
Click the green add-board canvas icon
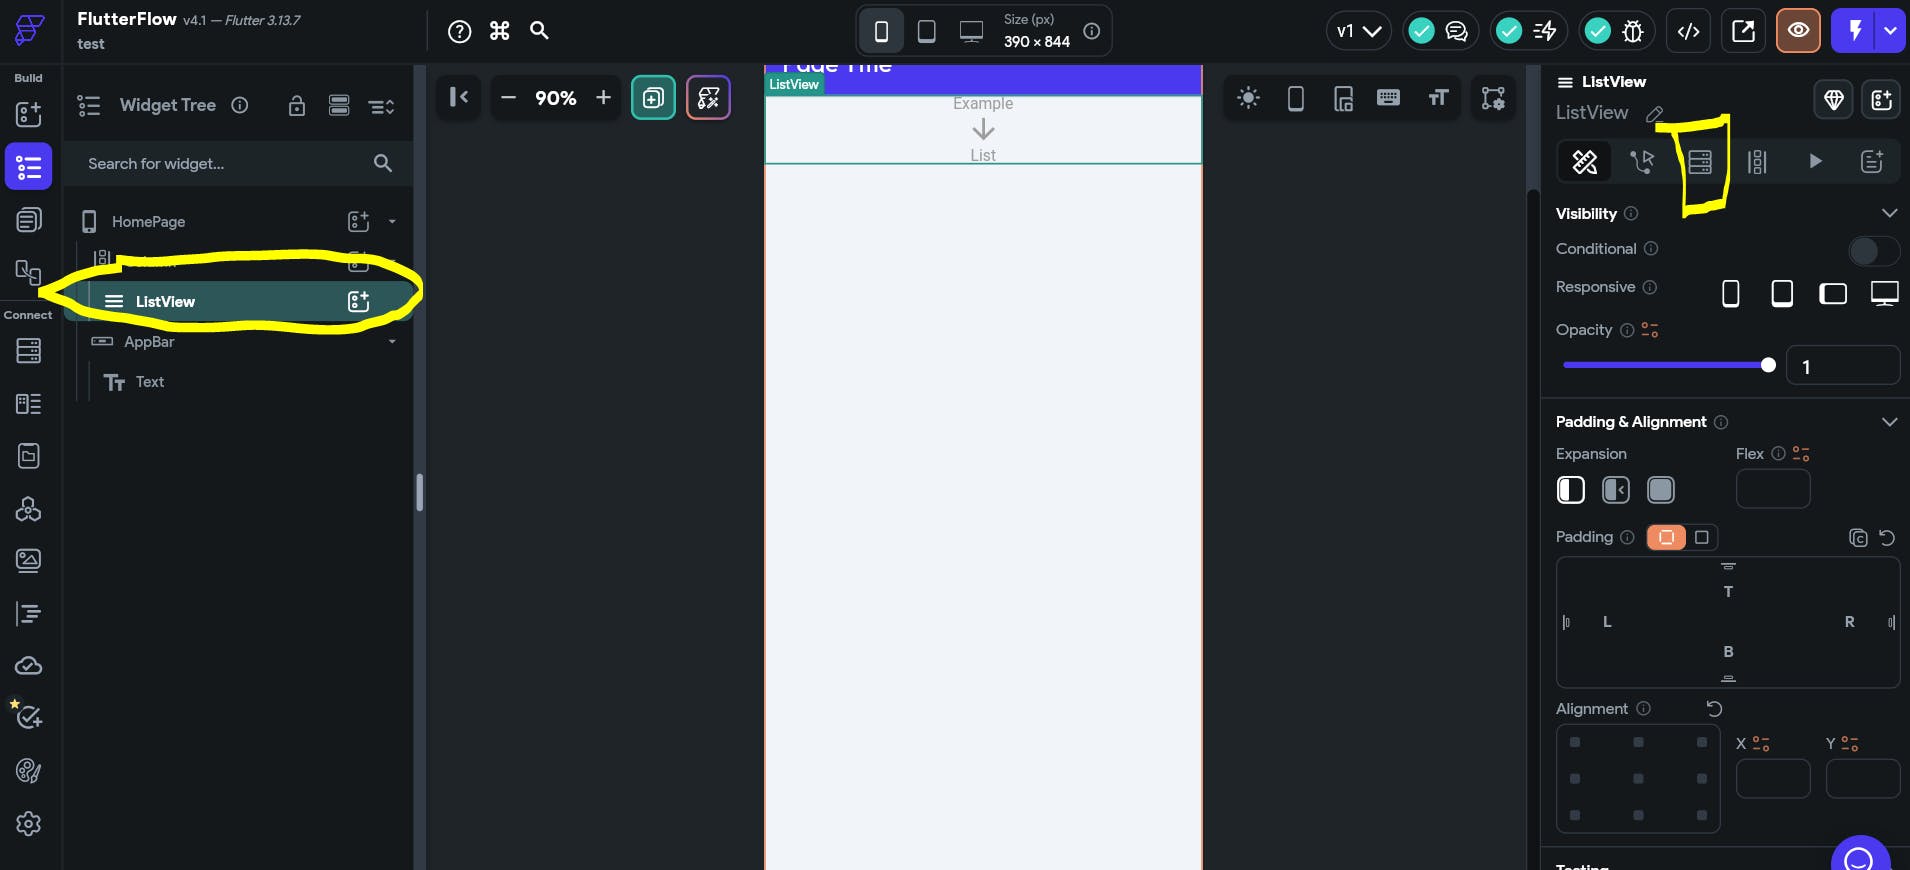(x=653, y=97)
